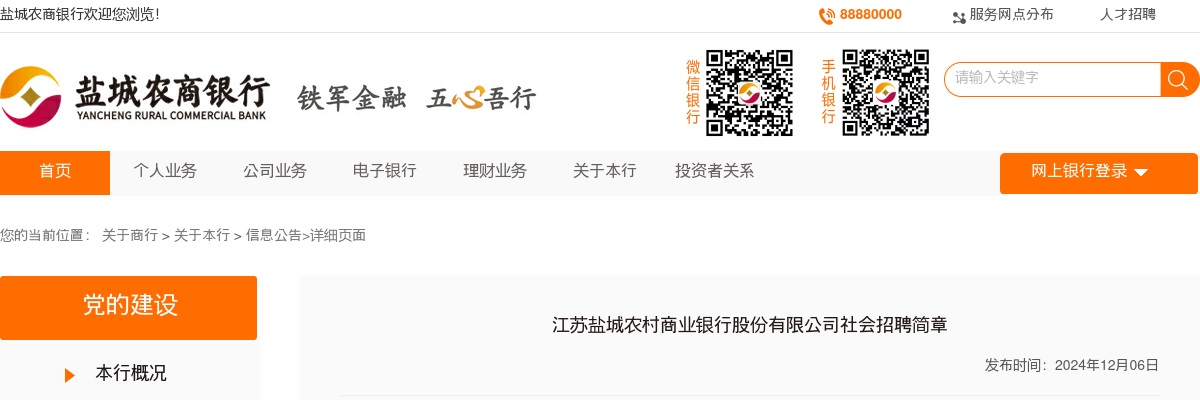Focus the keyword search input field
Image resolution: width=1200 pixels, height=400 pixels.
tap(1052, 80)
